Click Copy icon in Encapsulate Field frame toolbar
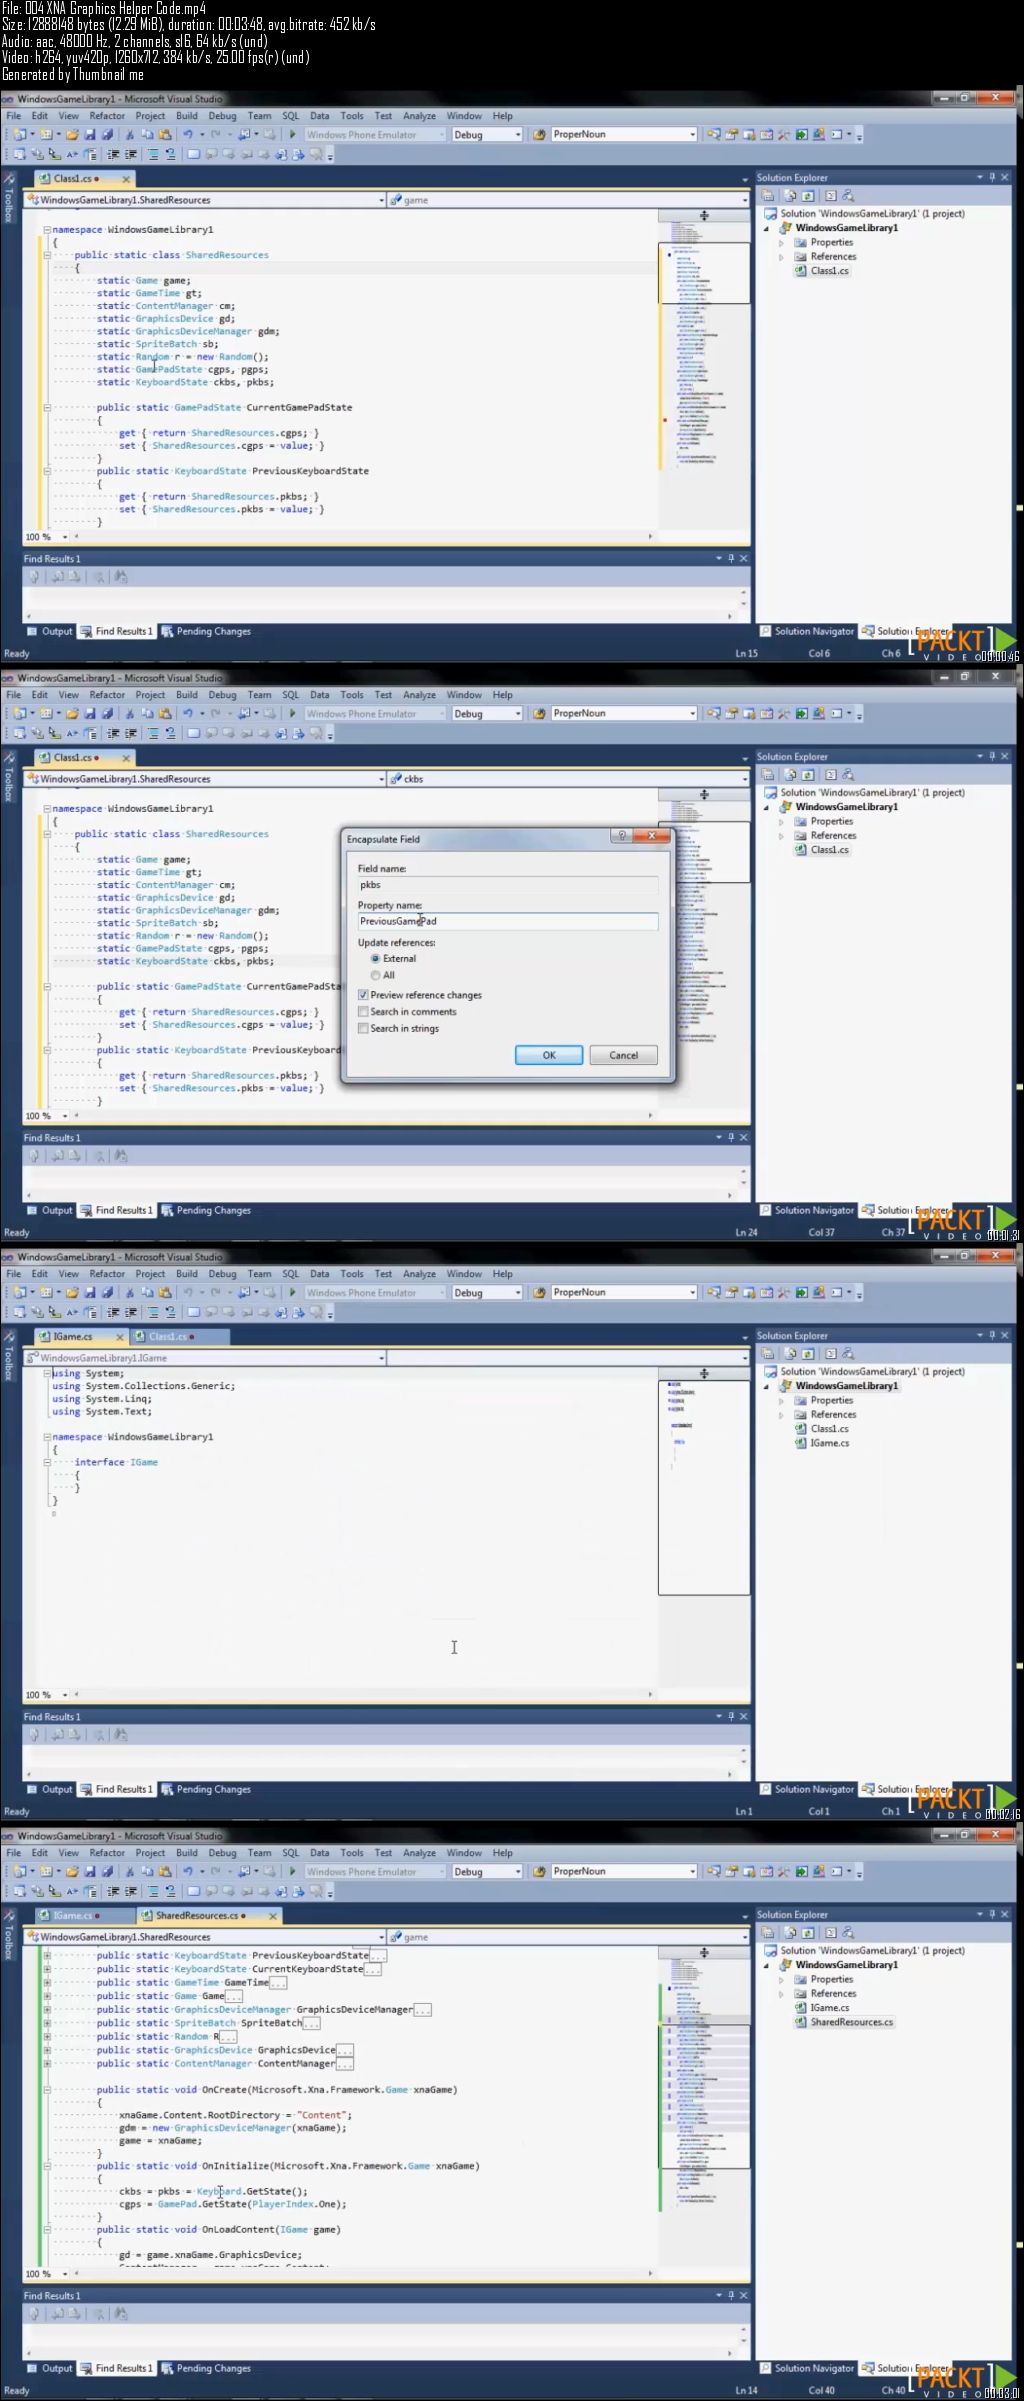This screenshot has width=1024, height=2401. click(147, 713)
